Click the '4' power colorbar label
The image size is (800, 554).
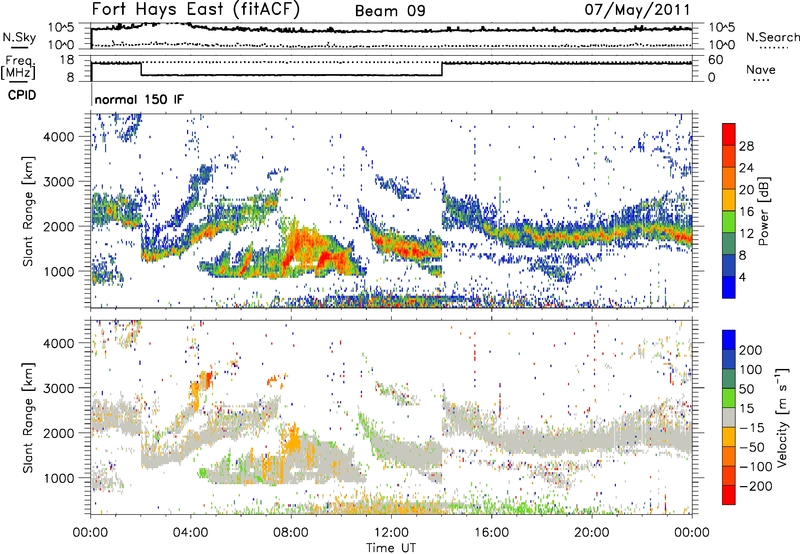point(742,277)
